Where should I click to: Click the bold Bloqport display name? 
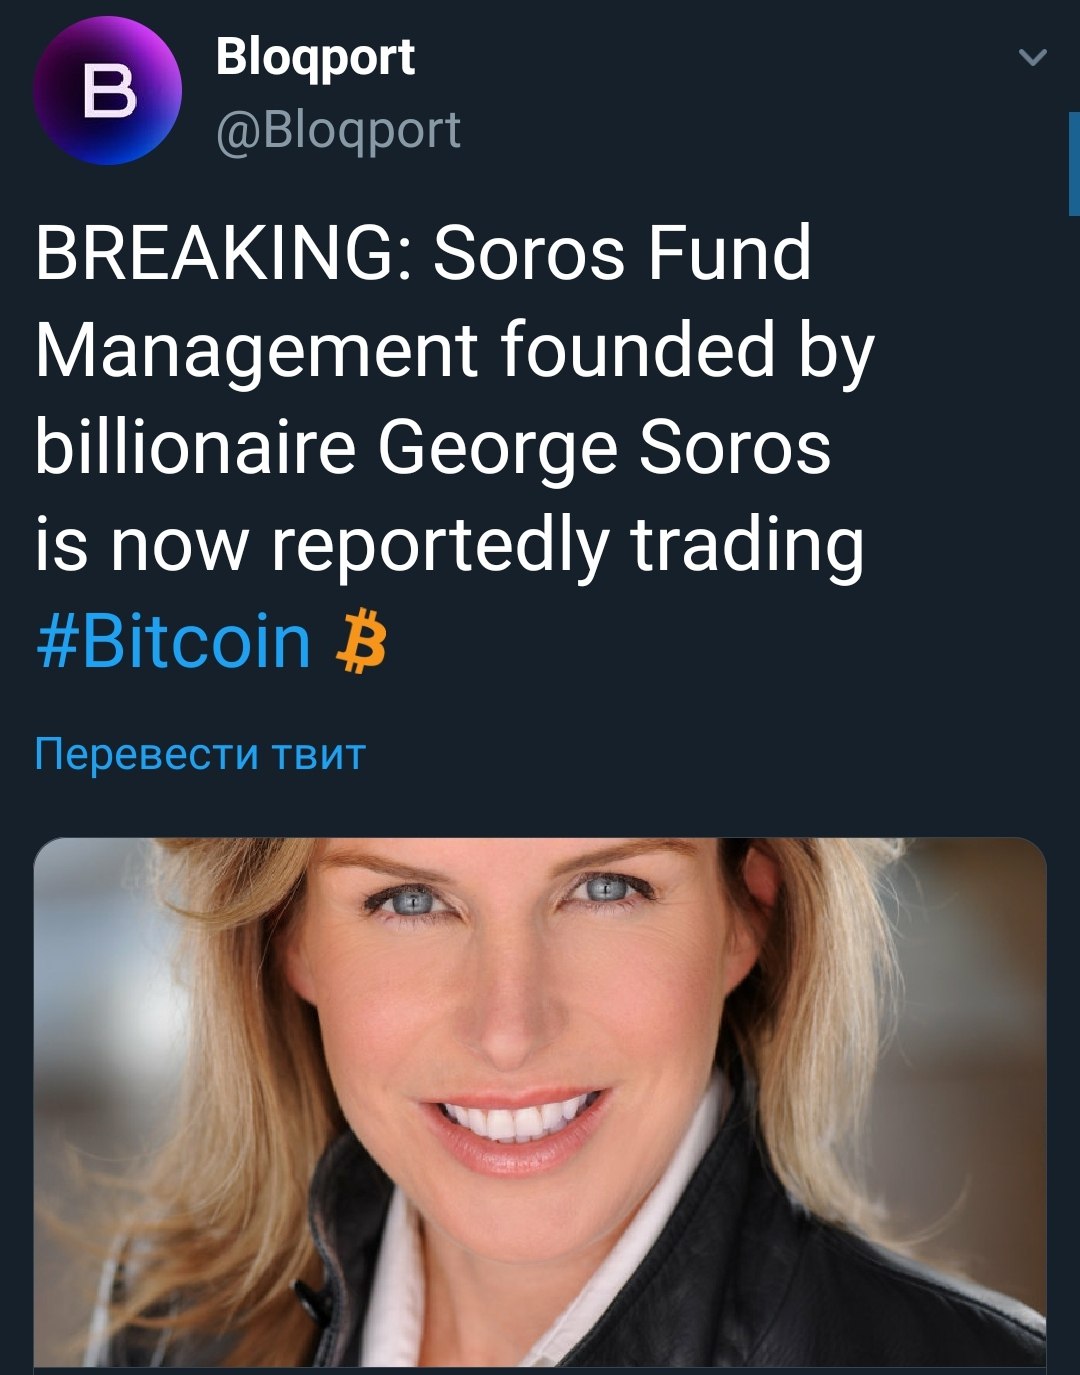click(x=315, y=57)
